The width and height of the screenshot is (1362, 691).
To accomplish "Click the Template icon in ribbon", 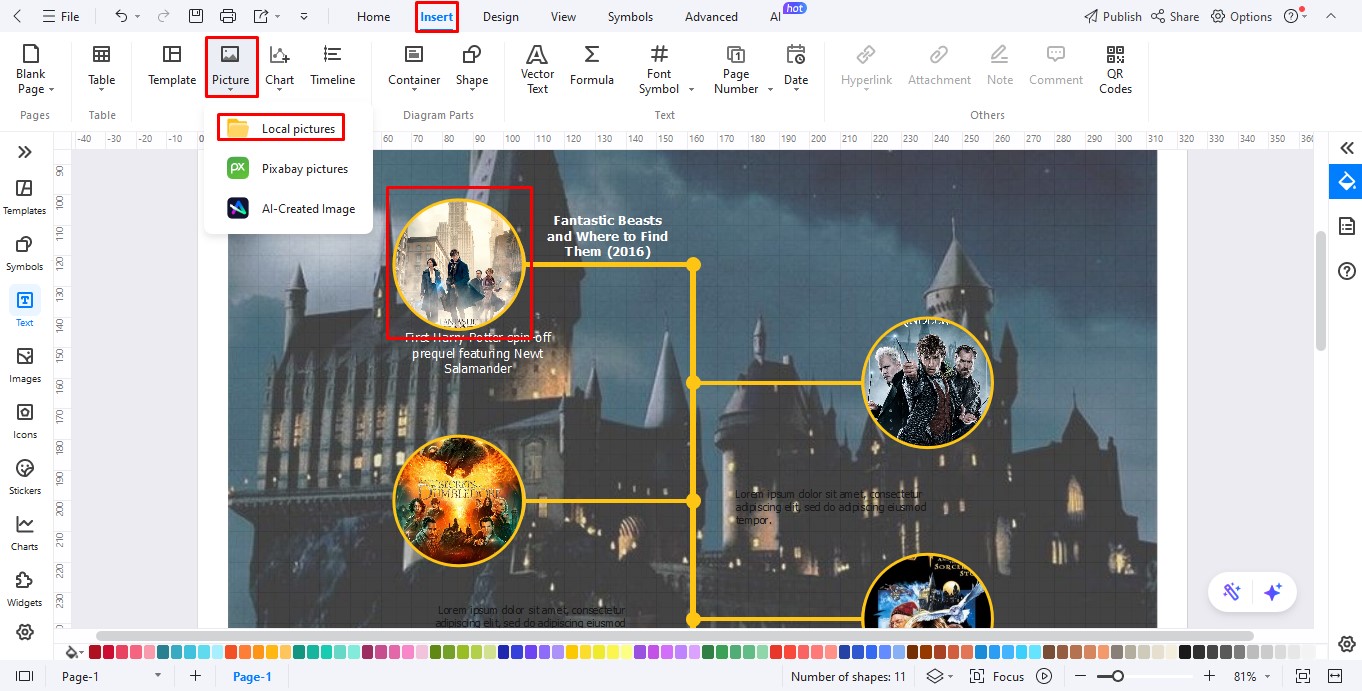I will (x=172, y=55).
